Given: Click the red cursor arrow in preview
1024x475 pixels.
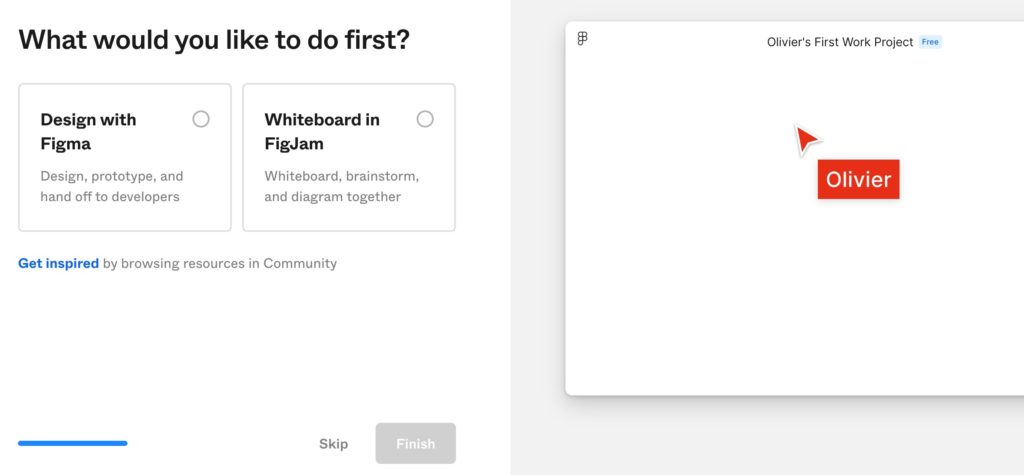Looking at the screenshot, I should (805, 139).
